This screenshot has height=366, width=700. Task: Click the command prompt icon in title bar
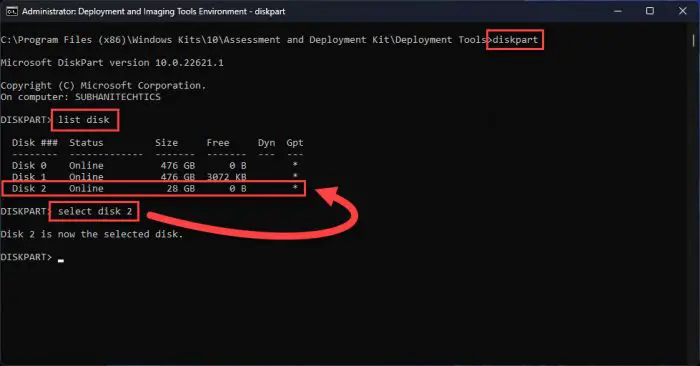point(12,11)
